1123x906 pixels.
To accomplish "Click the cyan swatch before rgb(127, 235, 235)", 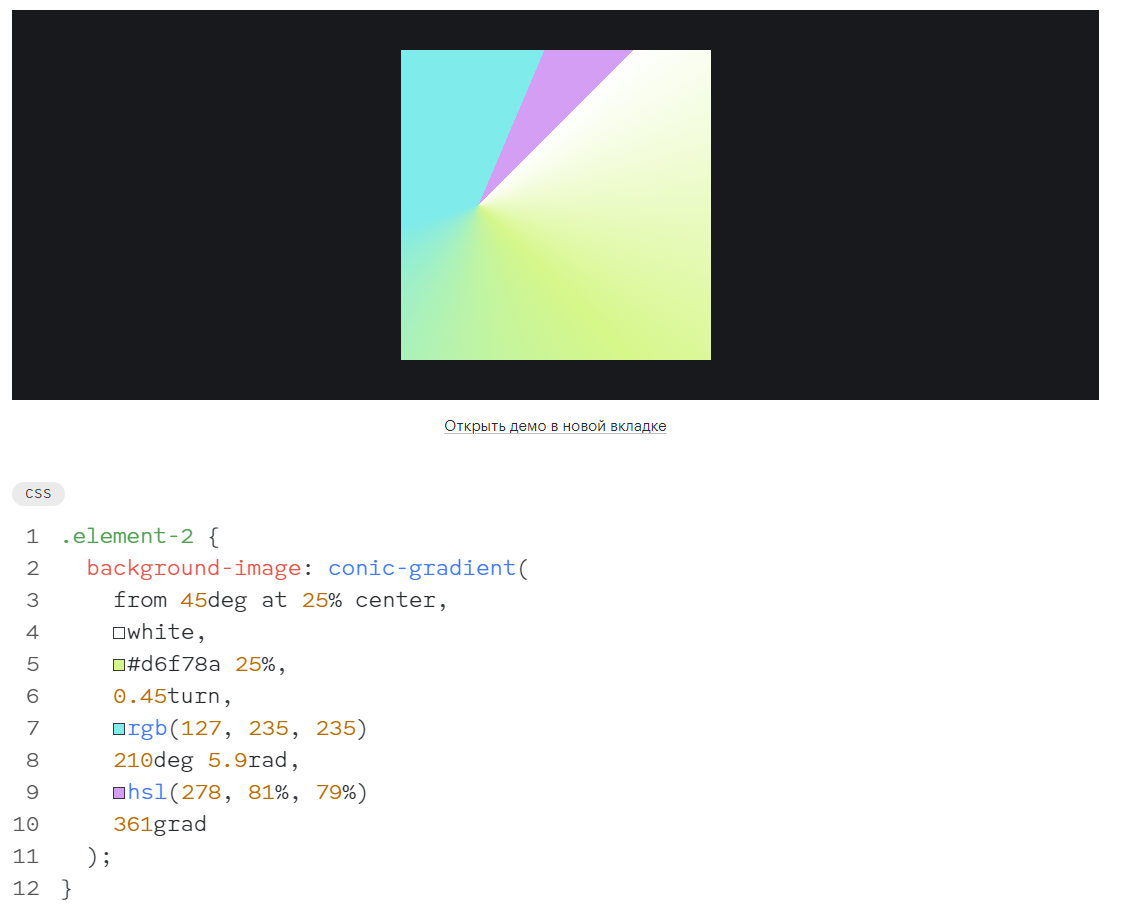I will 119,729.
